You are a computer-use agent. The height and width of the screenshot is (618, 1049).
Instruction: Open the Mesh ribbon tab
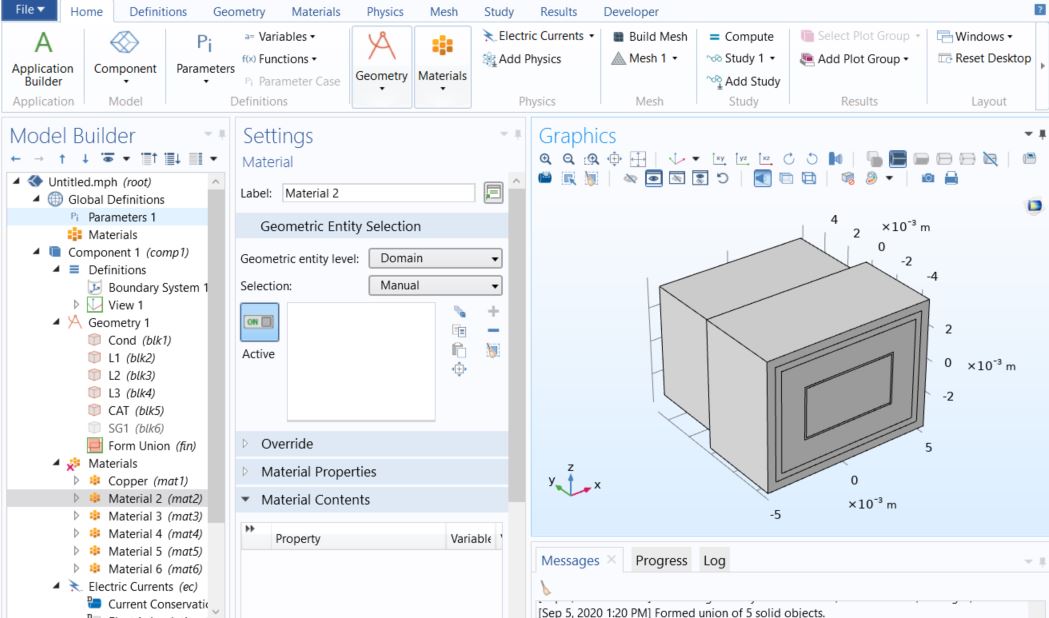pyautogui.click(x=441, y=12)
